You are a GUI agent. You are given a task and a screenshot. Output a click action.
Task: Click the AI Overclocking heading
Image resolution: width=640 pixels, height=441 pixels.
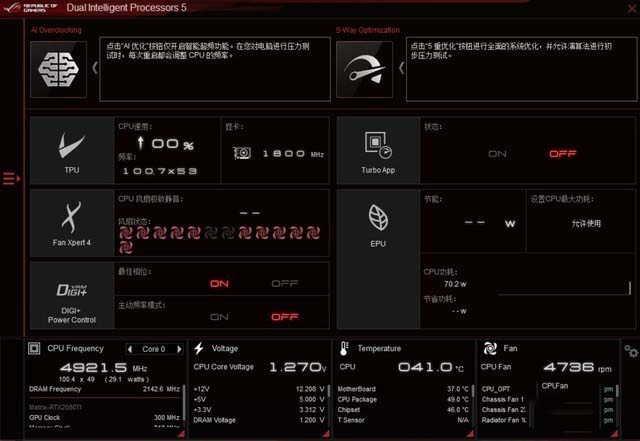click(x=56, y=30)
